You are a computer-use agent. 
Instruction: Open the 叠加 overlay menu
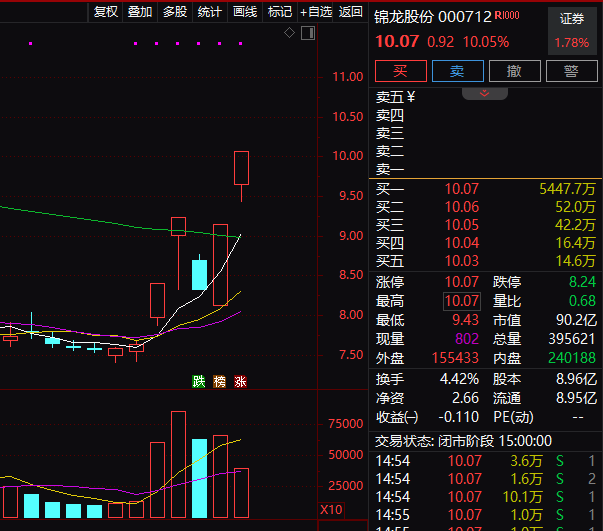click(140, 12)
